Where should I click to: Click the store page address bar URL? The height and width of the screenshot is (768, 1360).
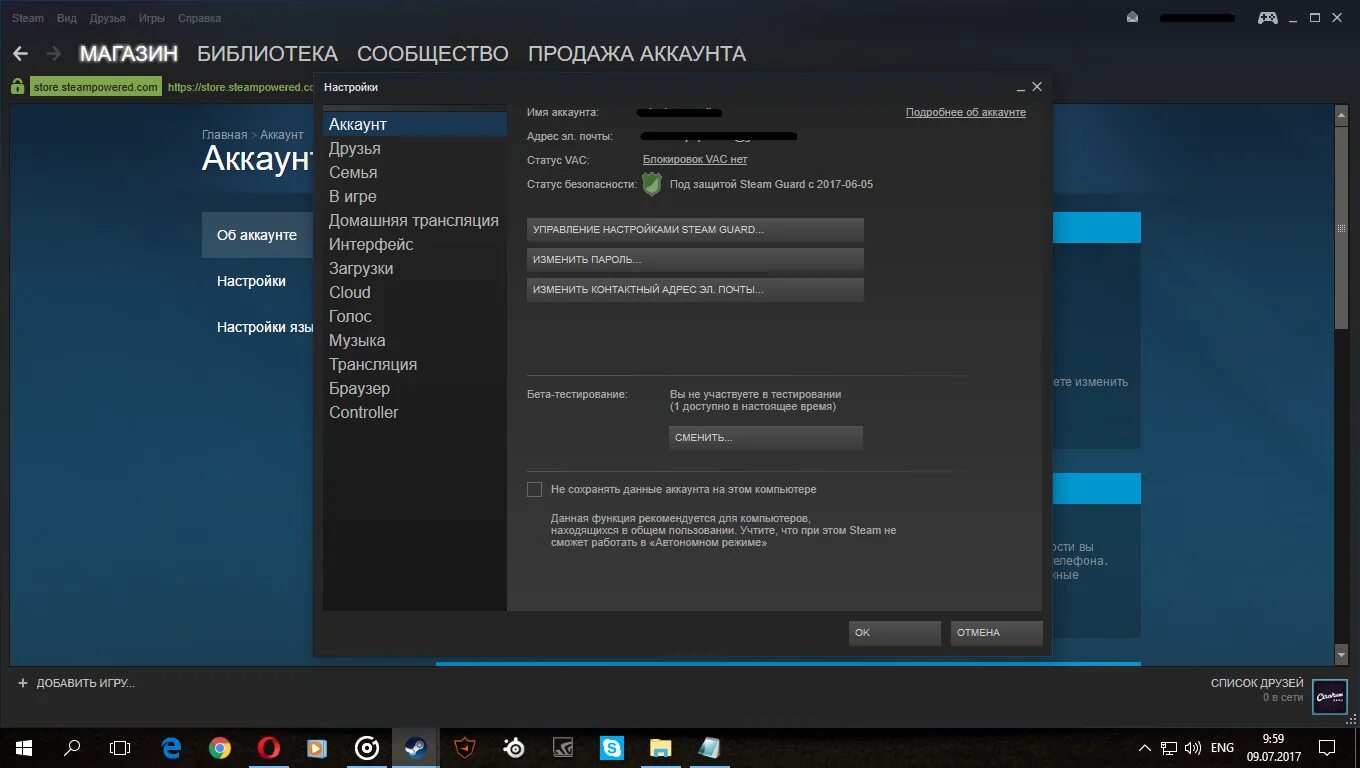[x=240, y=87]
